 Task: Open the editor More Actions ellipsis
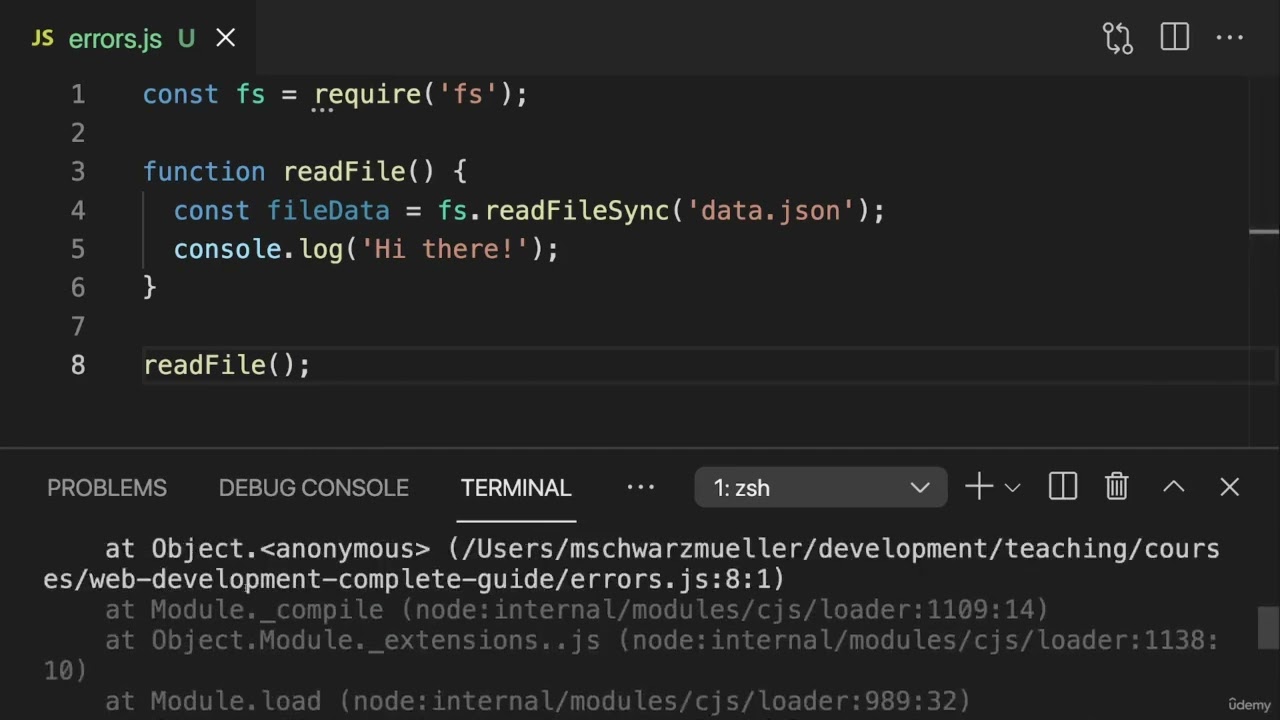point(1230,38)
